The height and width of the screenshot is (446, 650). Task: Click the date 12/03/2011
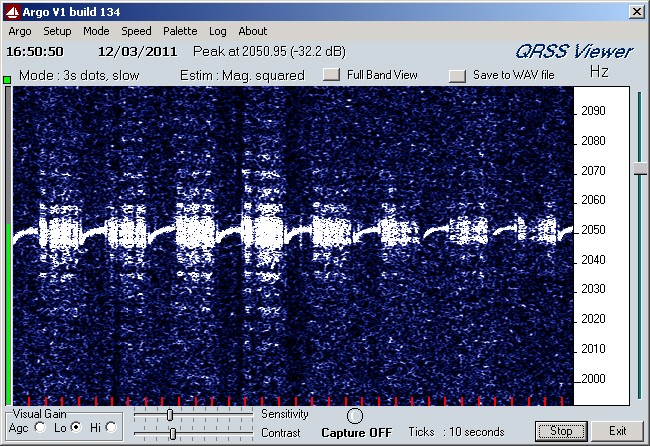click(x=137, y=52)
